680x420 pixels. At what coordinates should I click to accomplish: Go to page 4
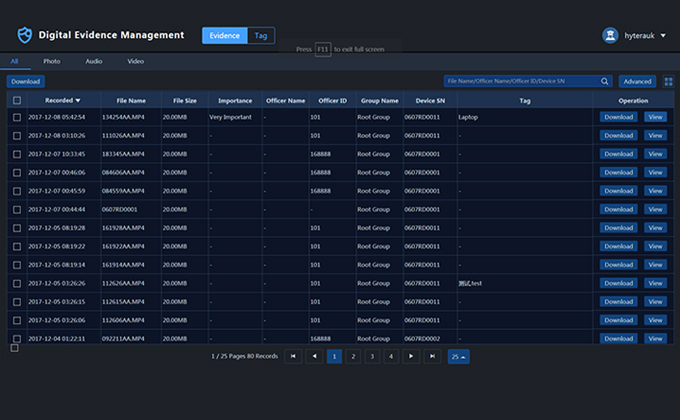pos(391,357)
